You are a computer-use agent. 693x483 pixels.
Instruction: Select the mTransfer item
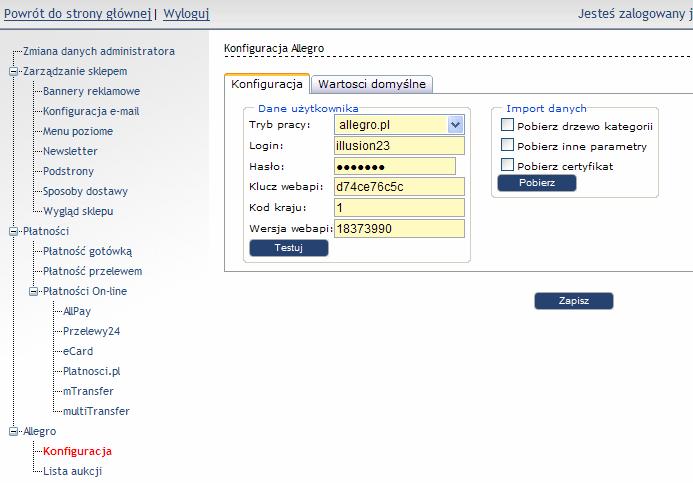(x=88, y=391)
